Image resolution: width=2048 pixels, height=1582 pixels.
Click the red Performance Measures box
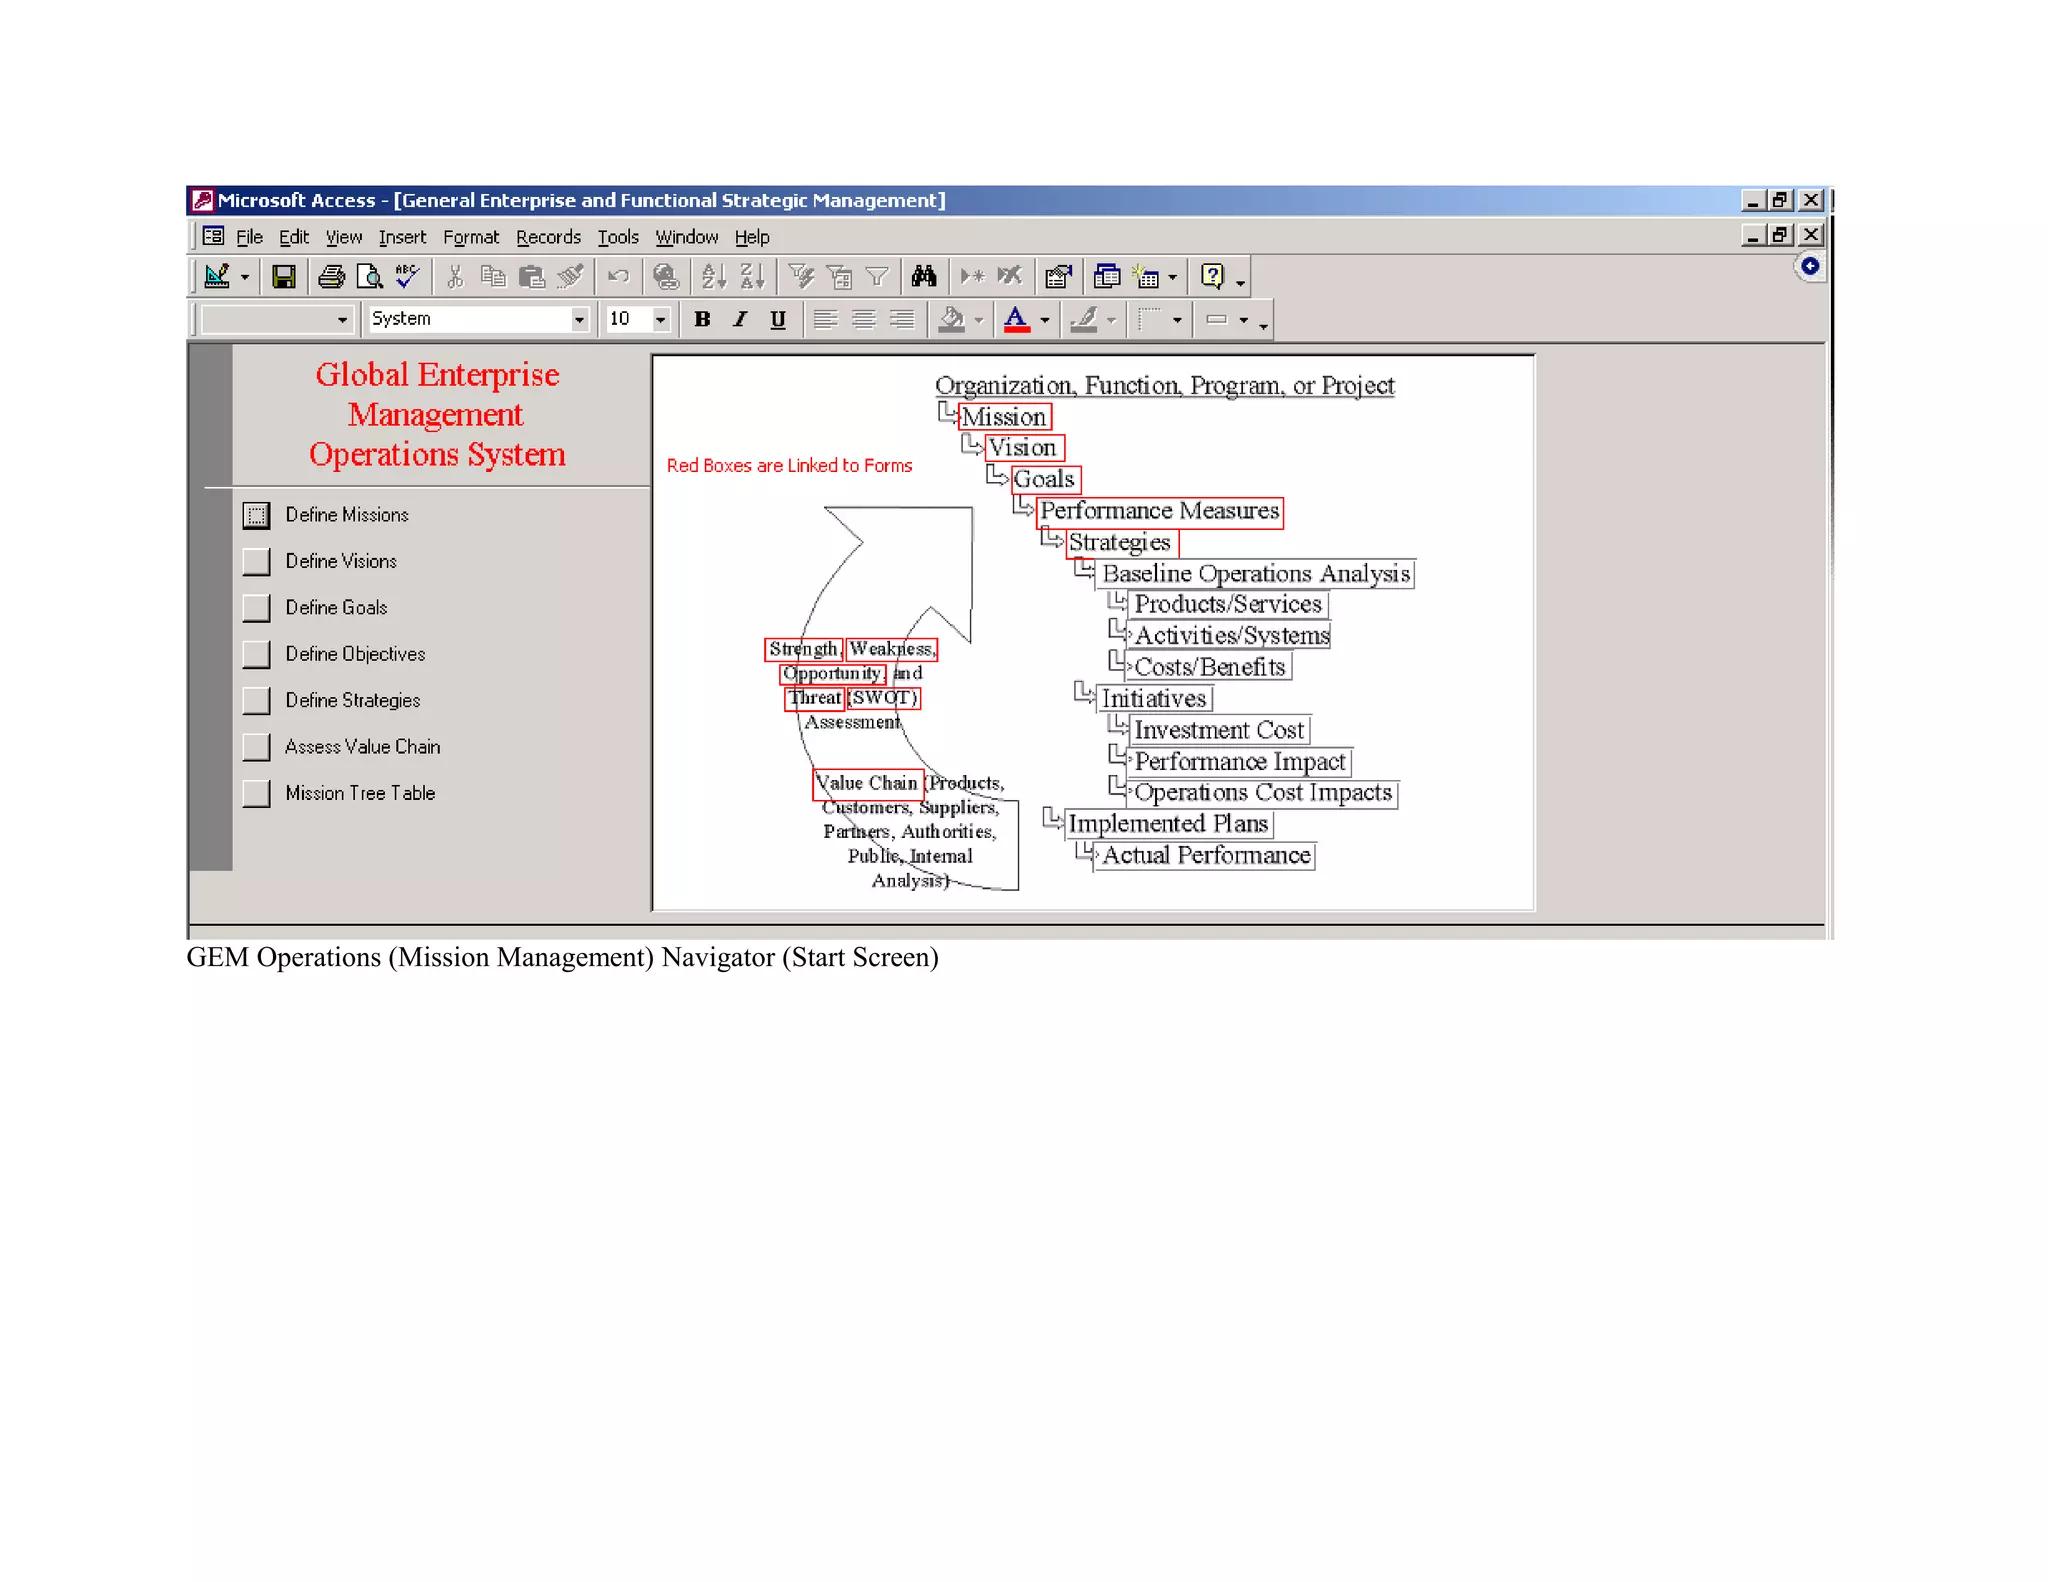point(1159,511)
